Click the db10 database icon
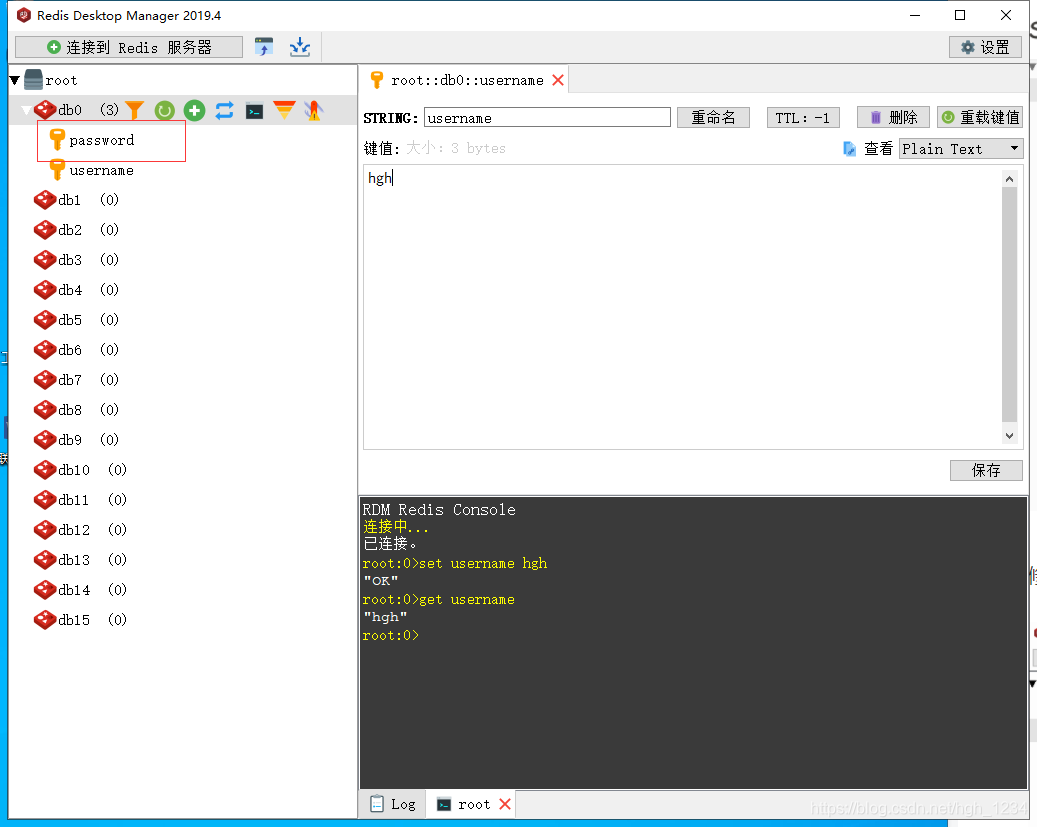The height and width of the screenshot is (827, 1037). tap(45, 470)
